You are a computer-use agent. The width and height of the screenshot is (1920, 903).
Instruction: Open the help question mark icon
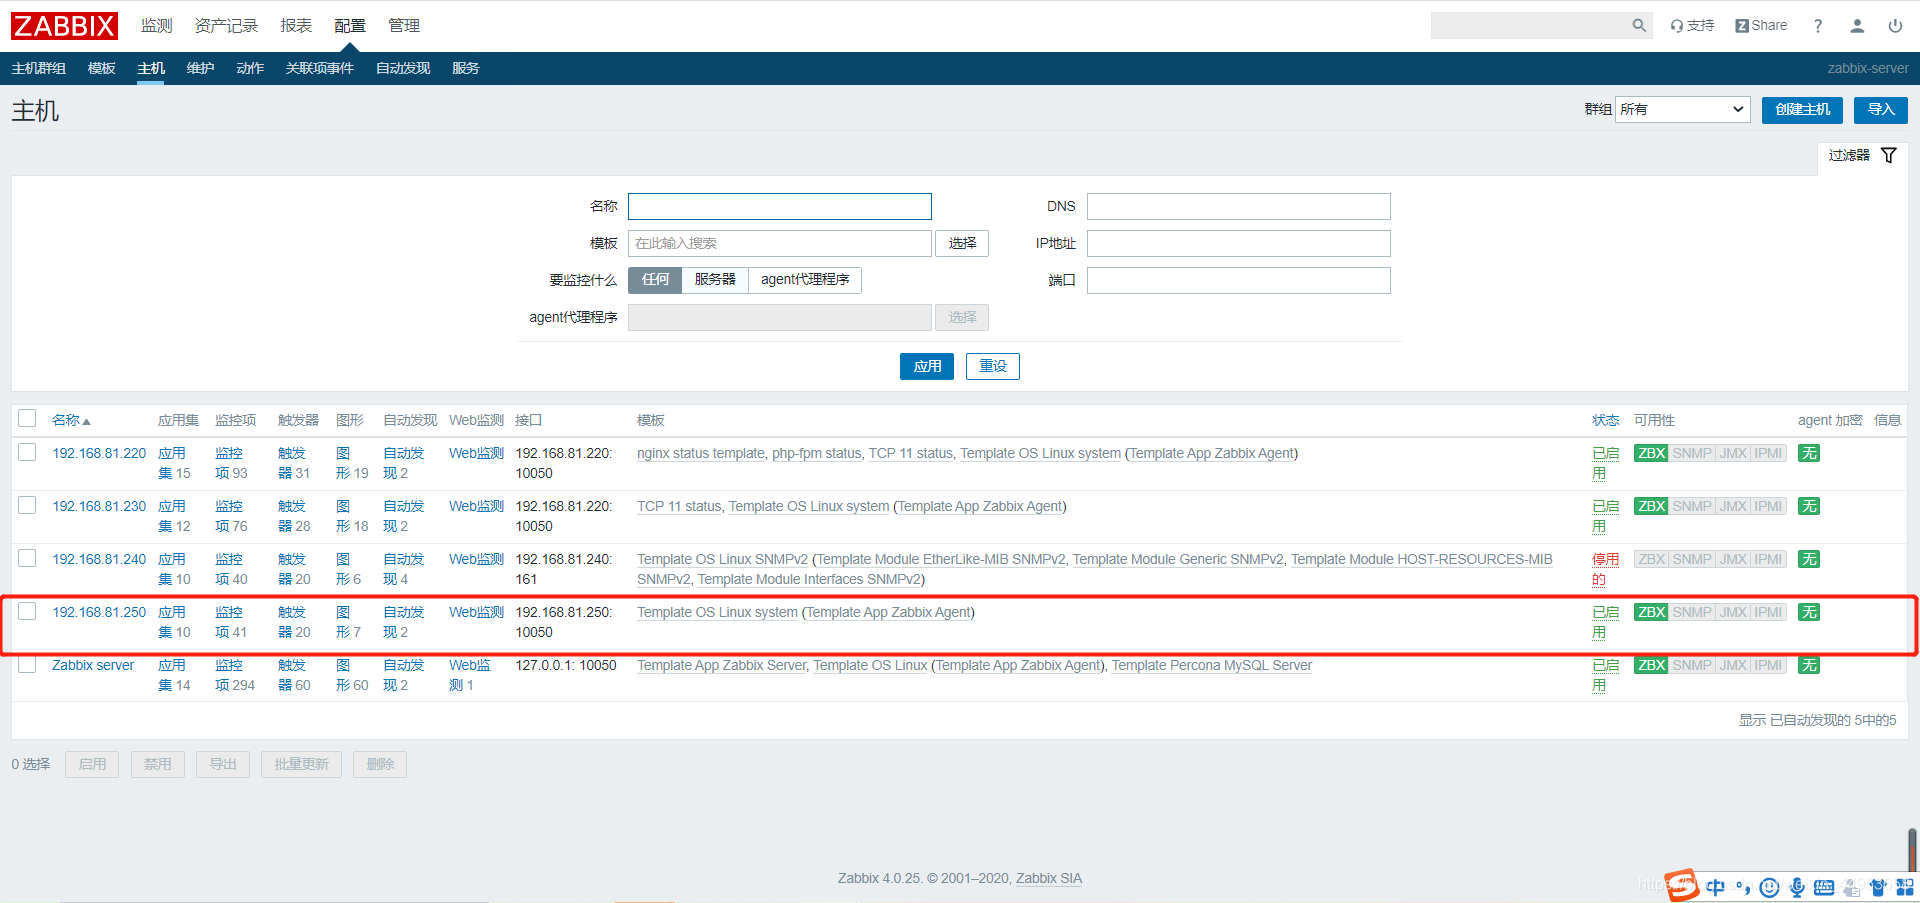pyautogui.click(x=1818, y=26)
